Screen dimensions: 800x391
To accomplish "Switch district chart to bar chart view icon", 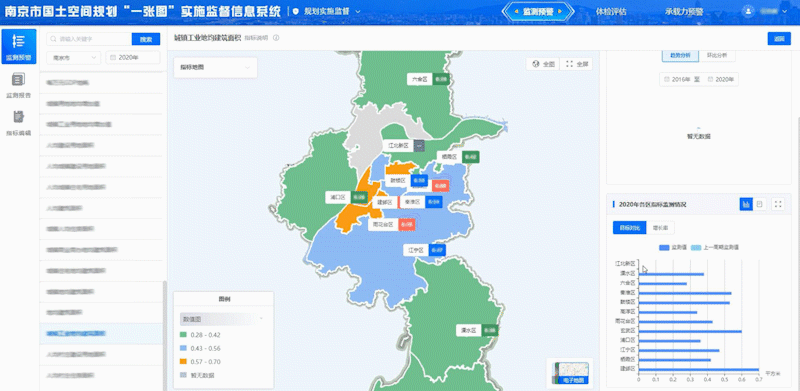I will 746,204.
